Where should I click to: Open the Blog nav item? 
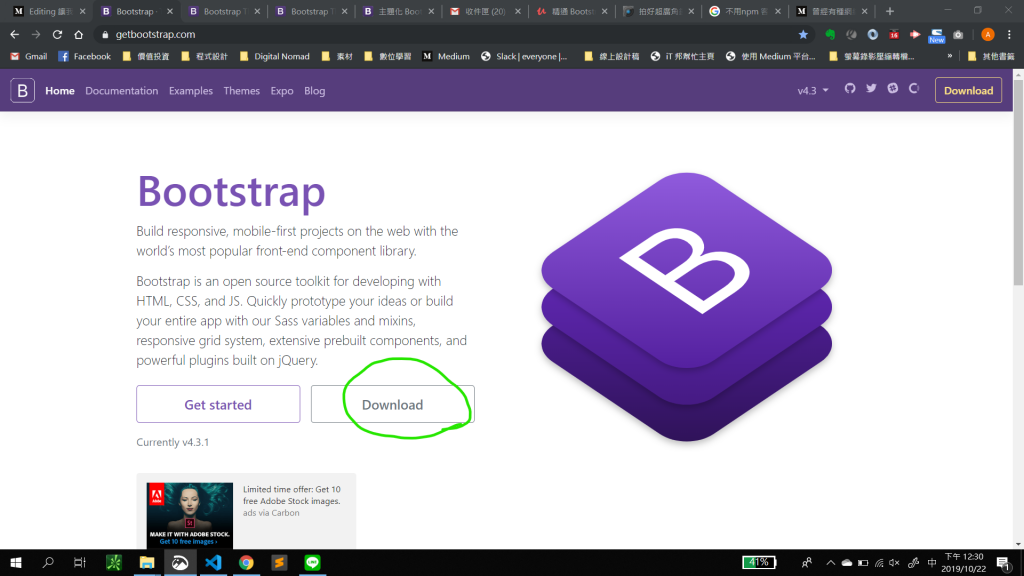click(x=315, y=91)
